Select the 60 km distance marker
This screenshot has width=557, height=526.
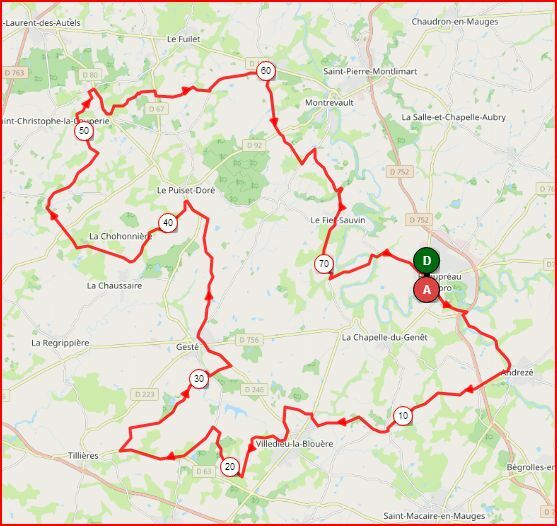pos(266,71)
